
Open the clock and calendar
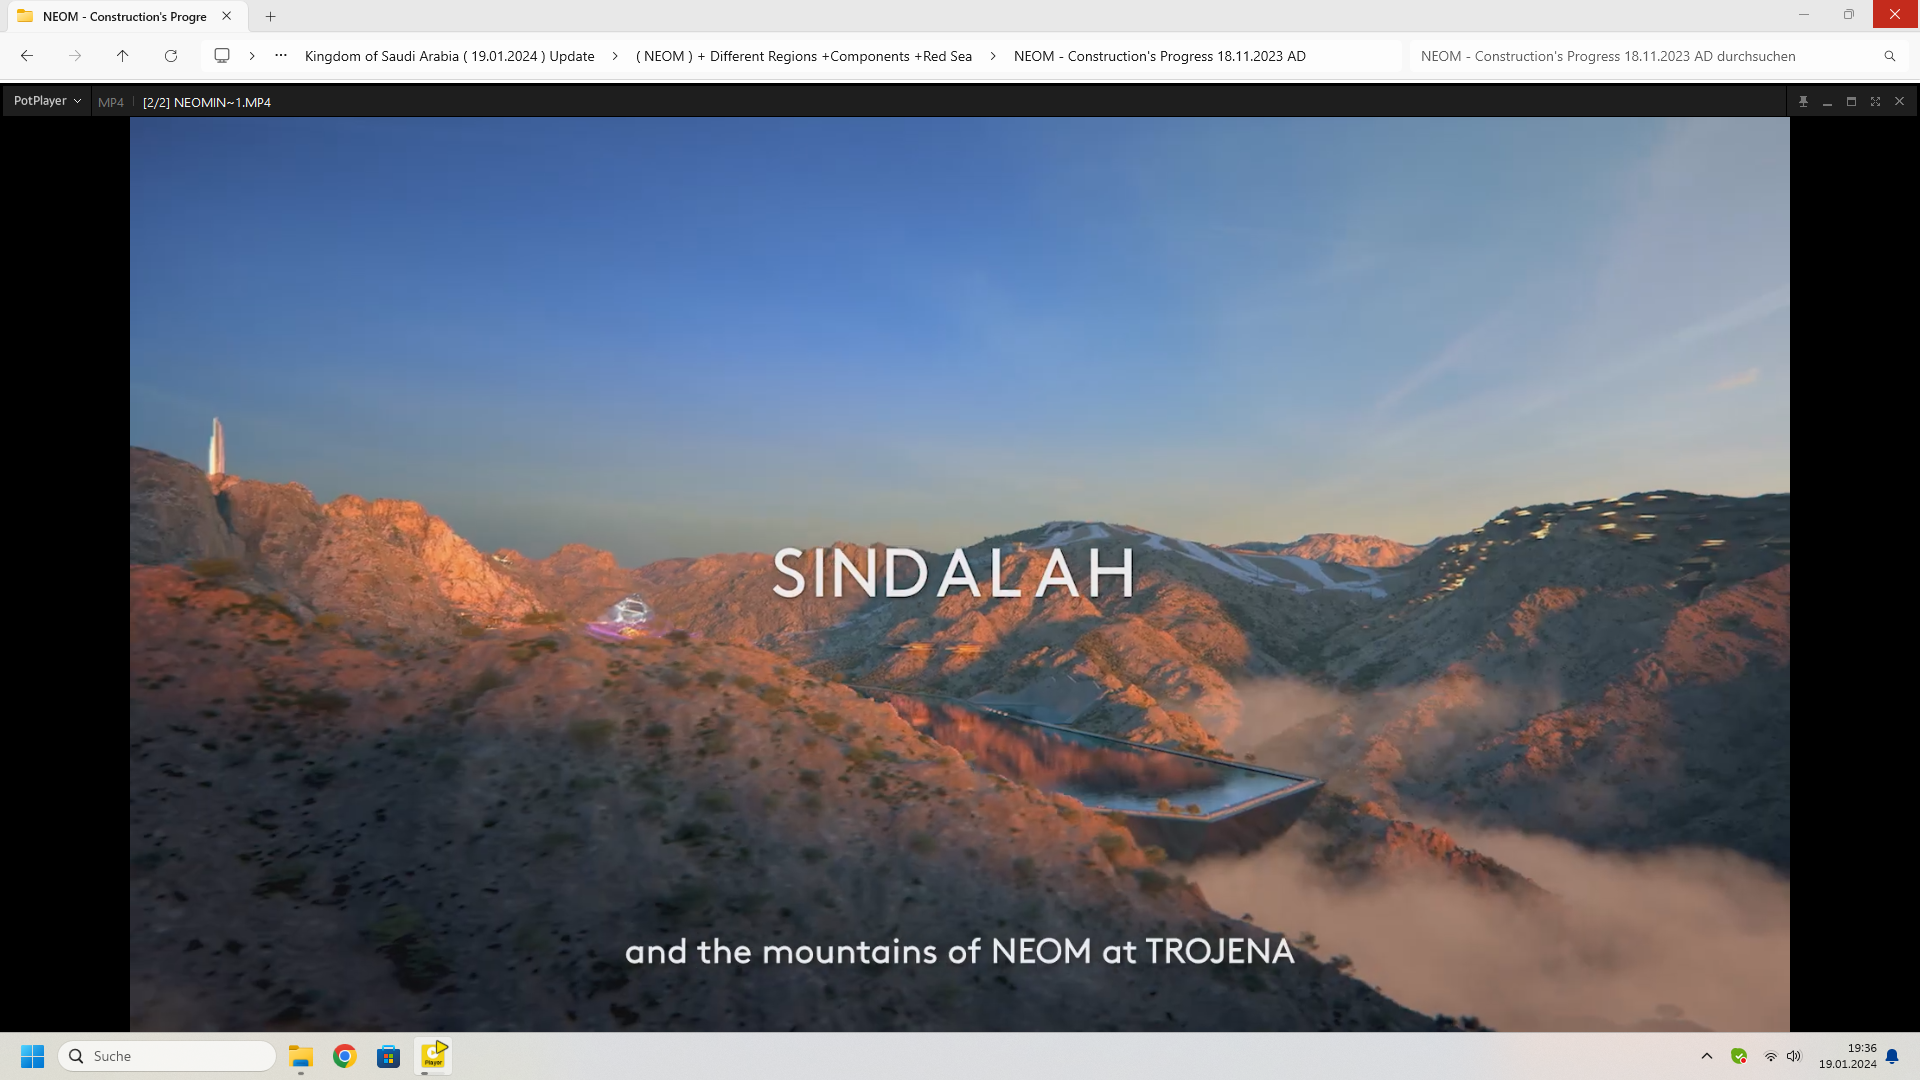coord(1848,1056)
